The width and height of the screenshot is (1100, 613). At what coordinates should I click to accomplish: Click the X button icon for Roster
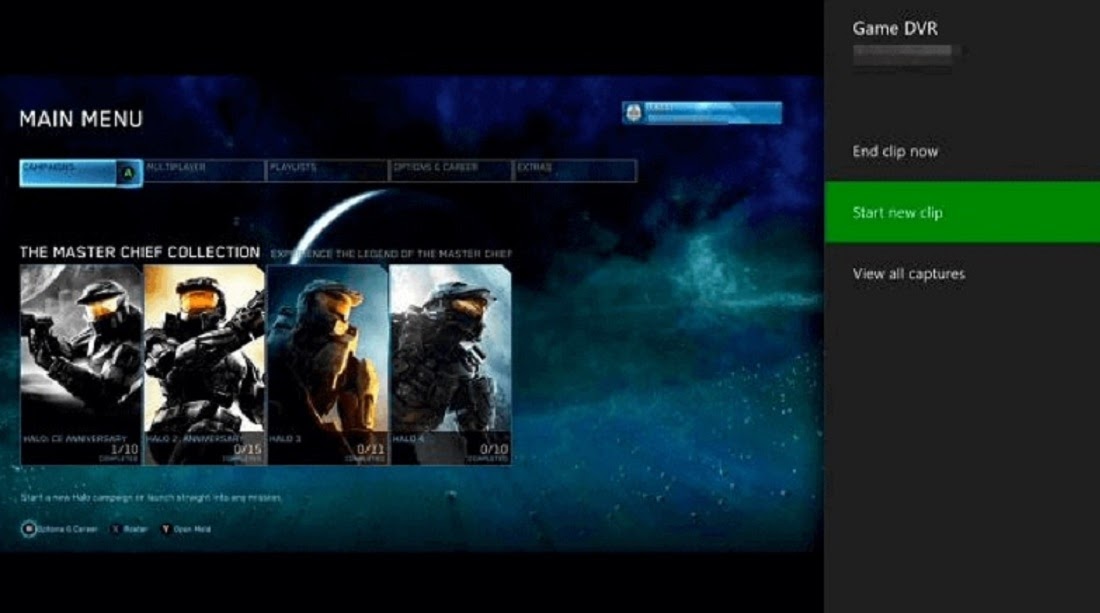point(116,529)
